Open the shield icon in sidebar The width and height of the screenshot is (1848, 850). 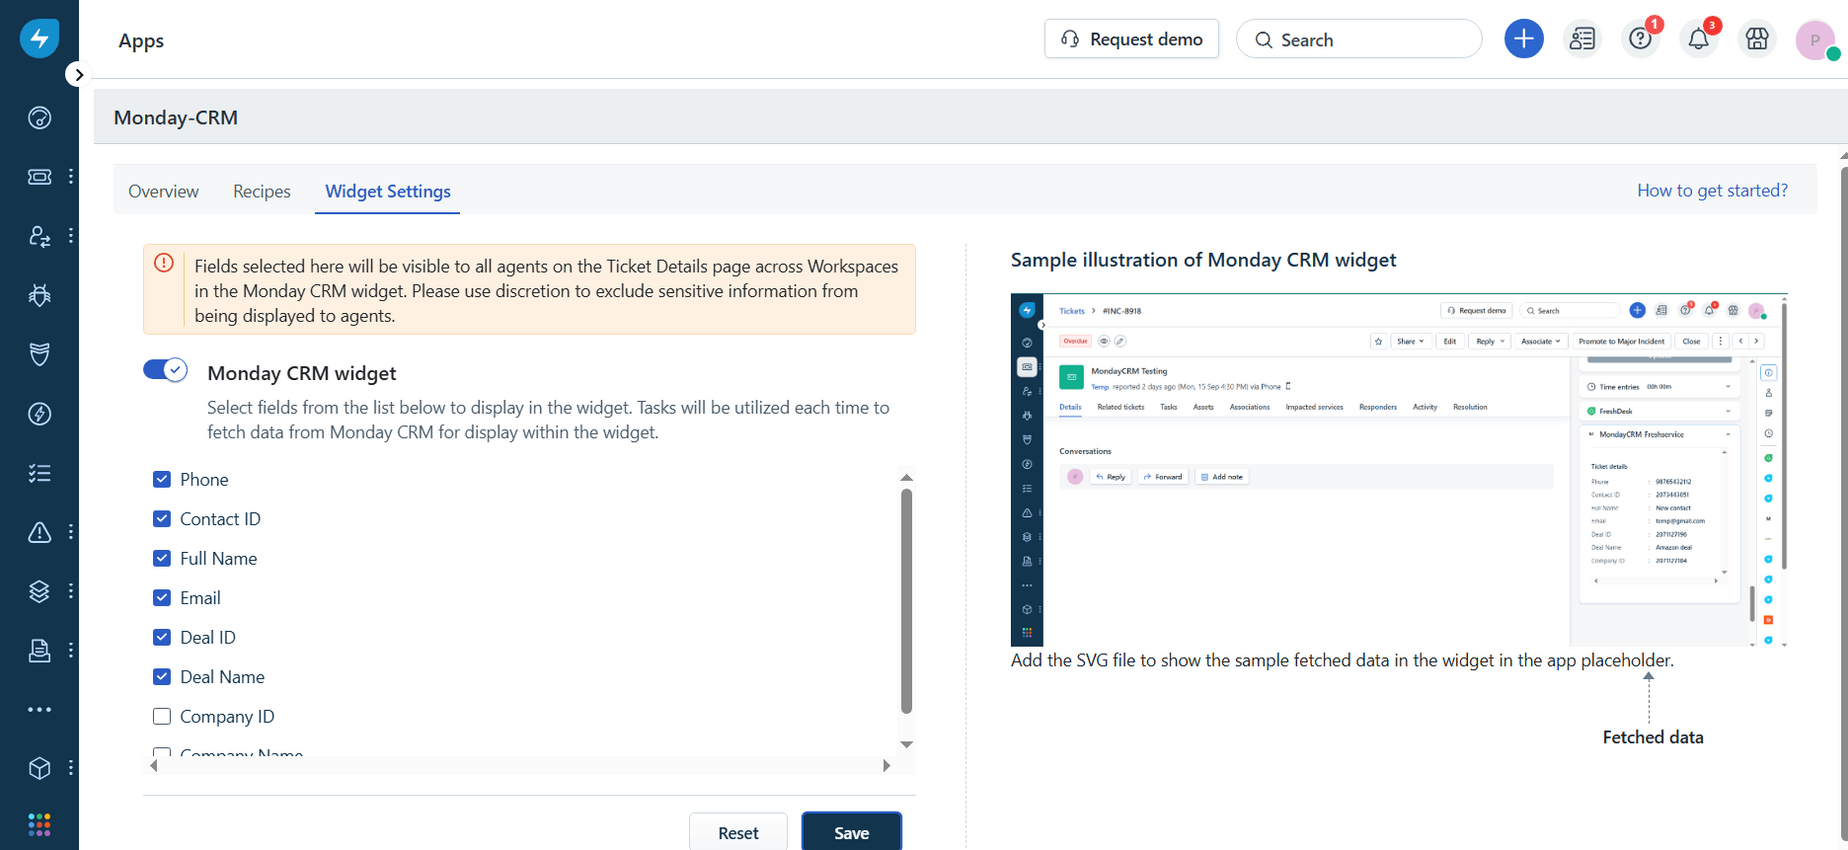(x=39, y=354)
